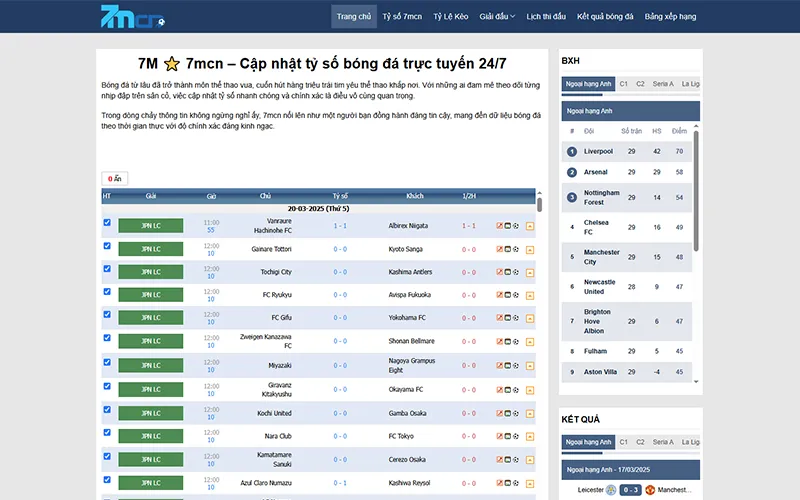Switch to the Serie A tab in BXH

tap(662, 84)
